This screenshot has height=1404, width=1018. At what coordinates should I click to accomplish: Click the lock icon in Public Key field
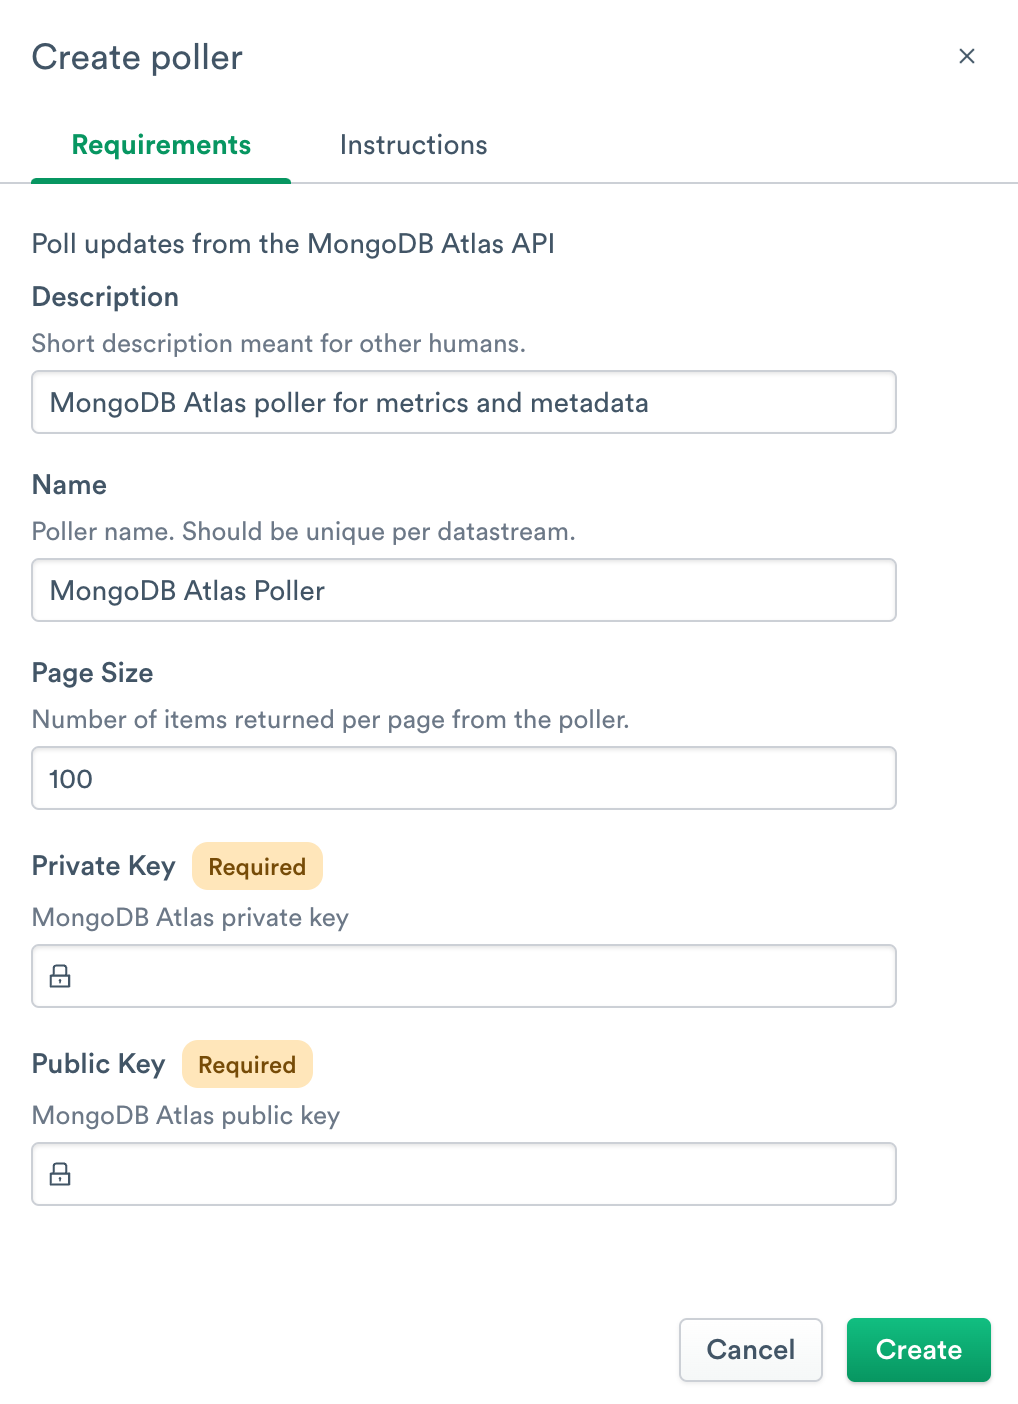coord(61,1174)
